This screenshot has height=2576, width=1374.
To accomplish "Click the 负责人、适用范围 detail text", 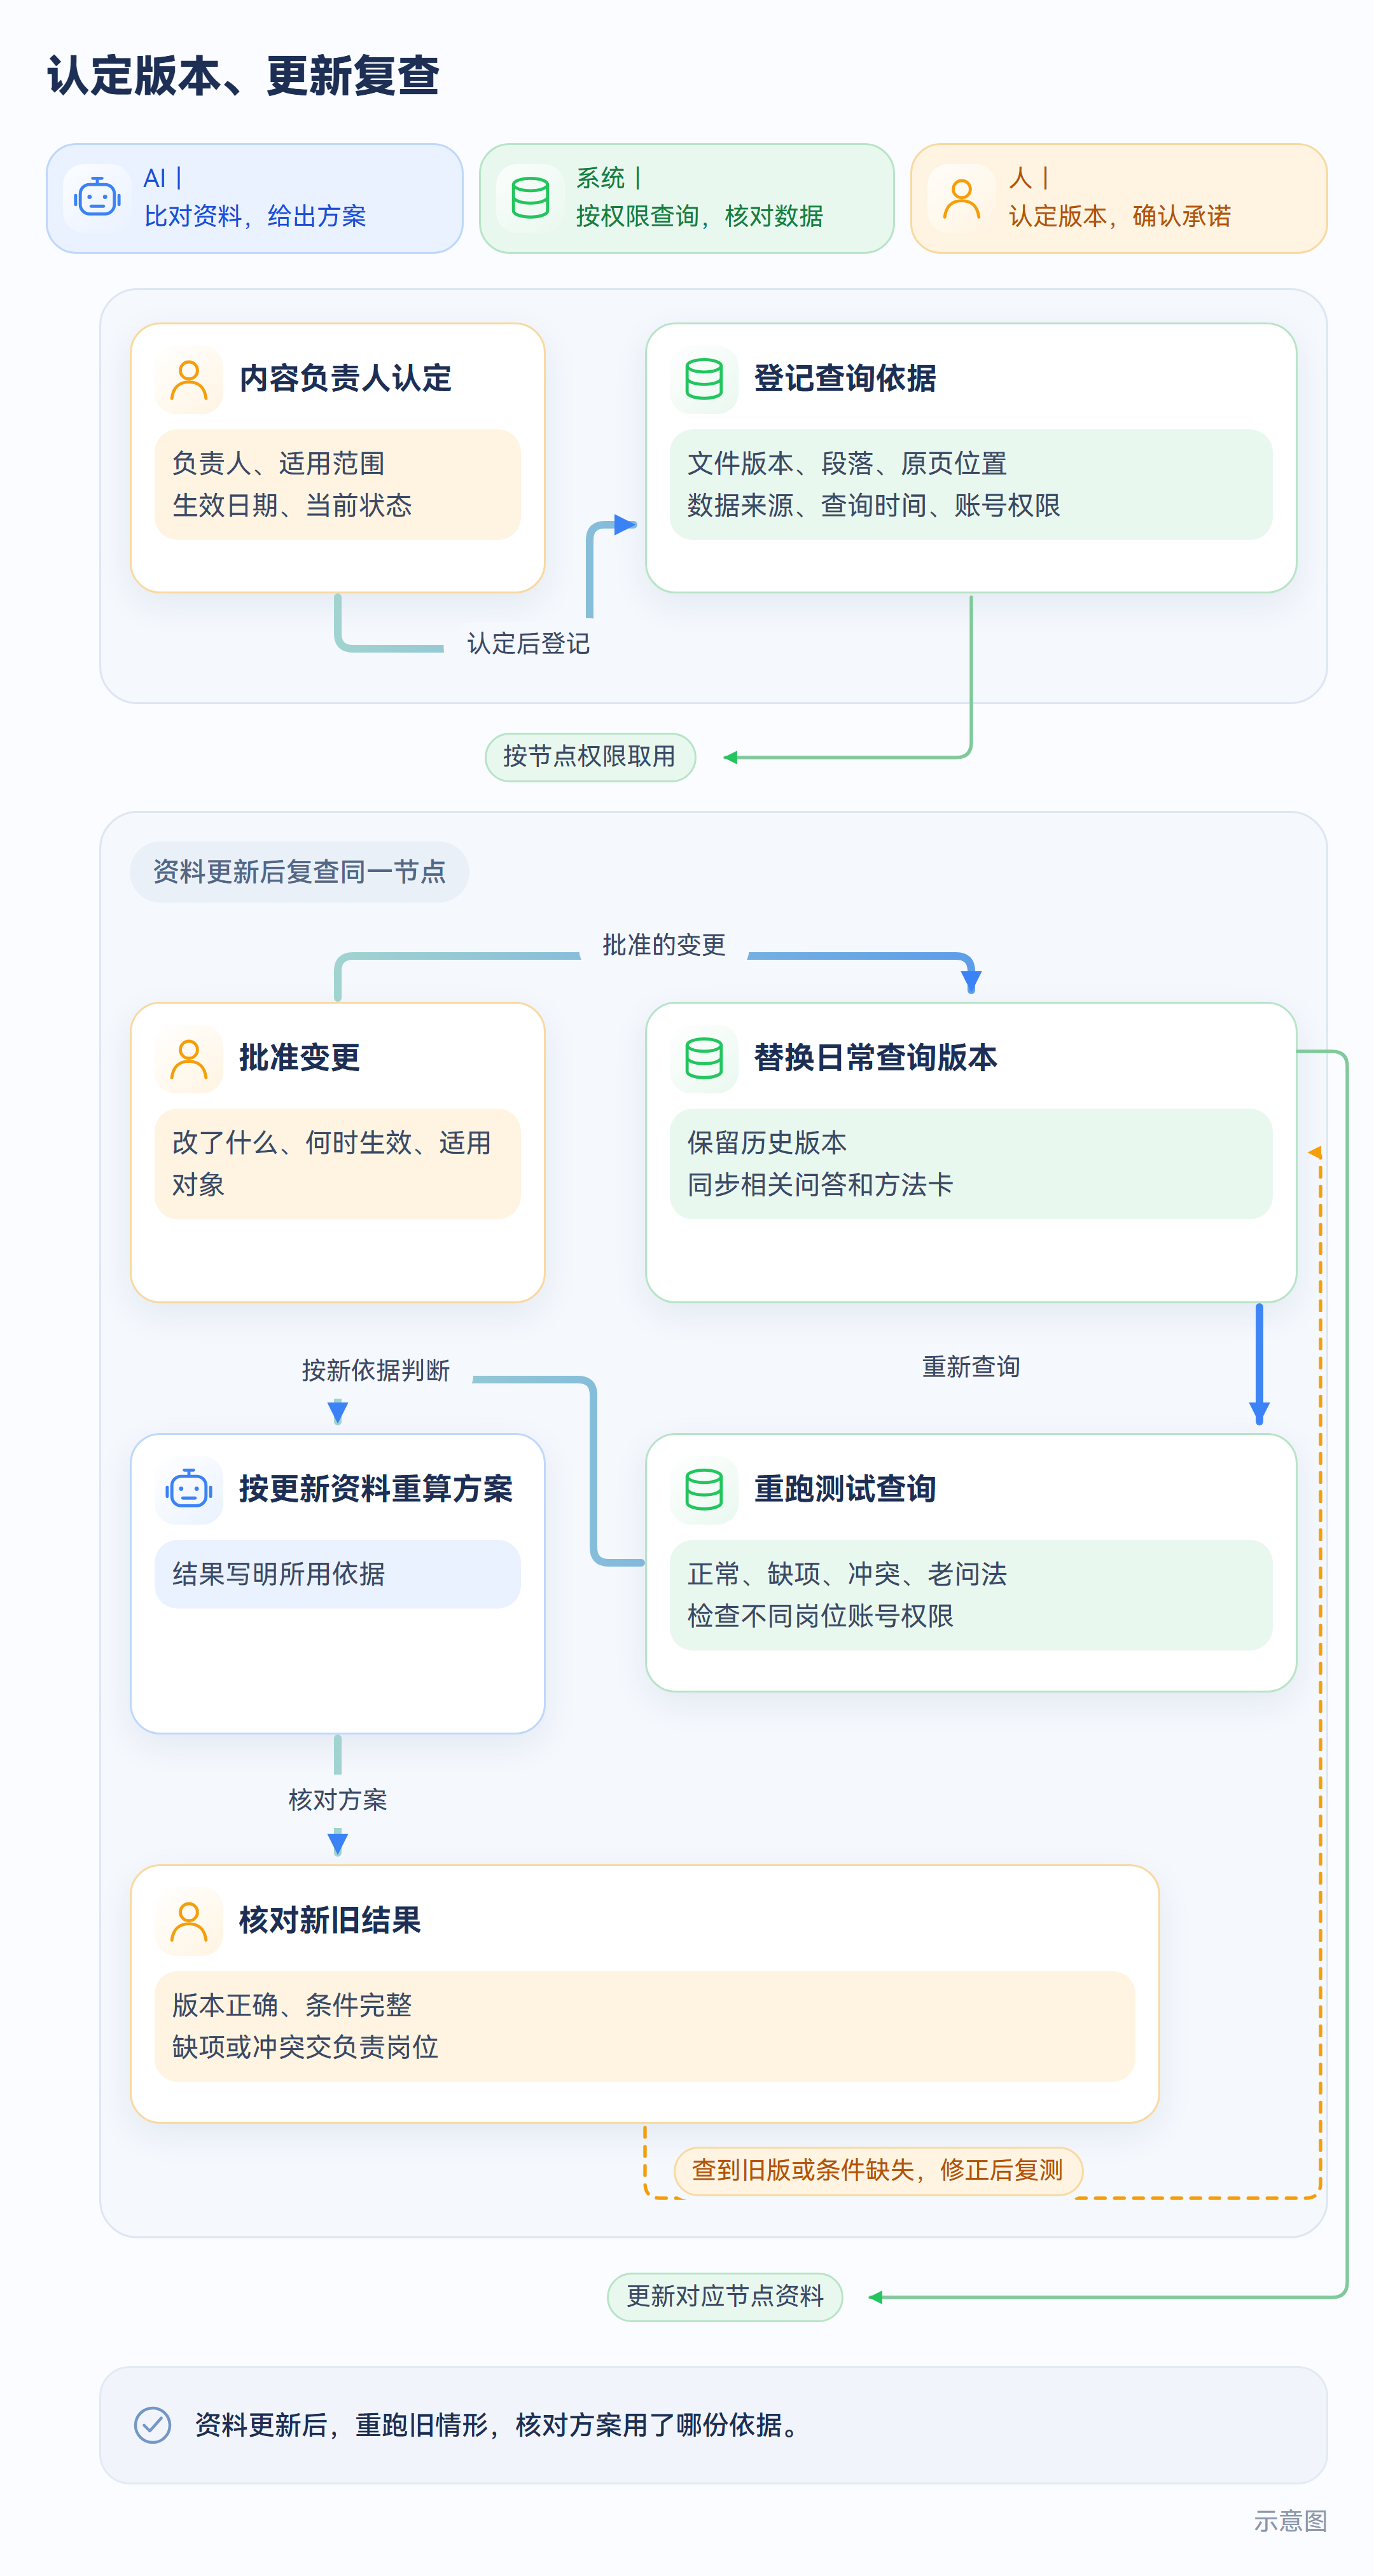I will tap(278, 464).
